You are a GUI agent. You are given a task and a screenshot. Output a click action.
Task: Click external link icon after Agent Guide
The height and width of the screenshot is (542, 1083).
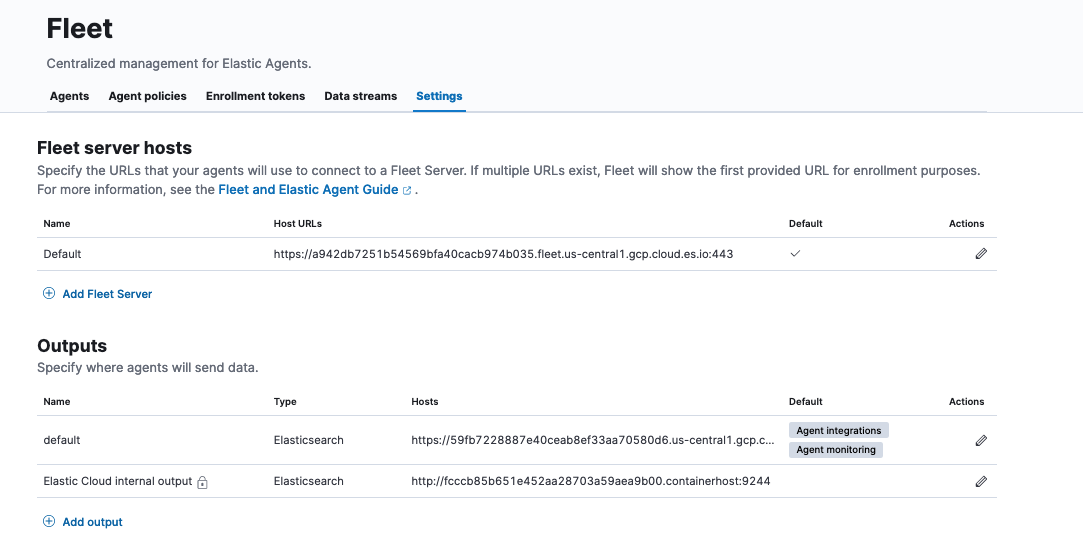tap(407, 190)
